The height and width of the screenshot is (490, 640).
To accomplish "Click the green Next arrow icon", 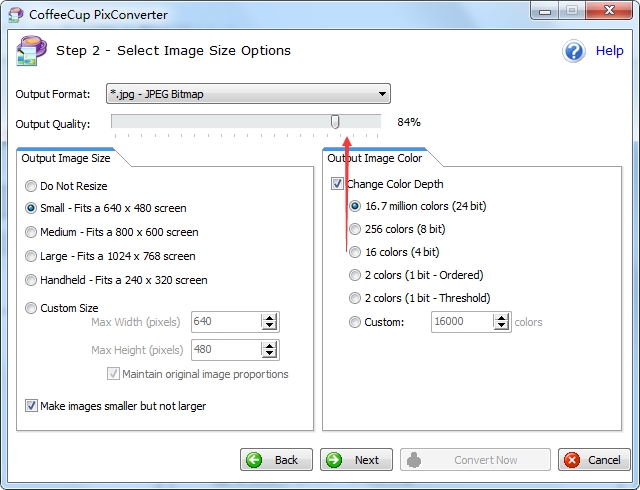I will 334,460.
